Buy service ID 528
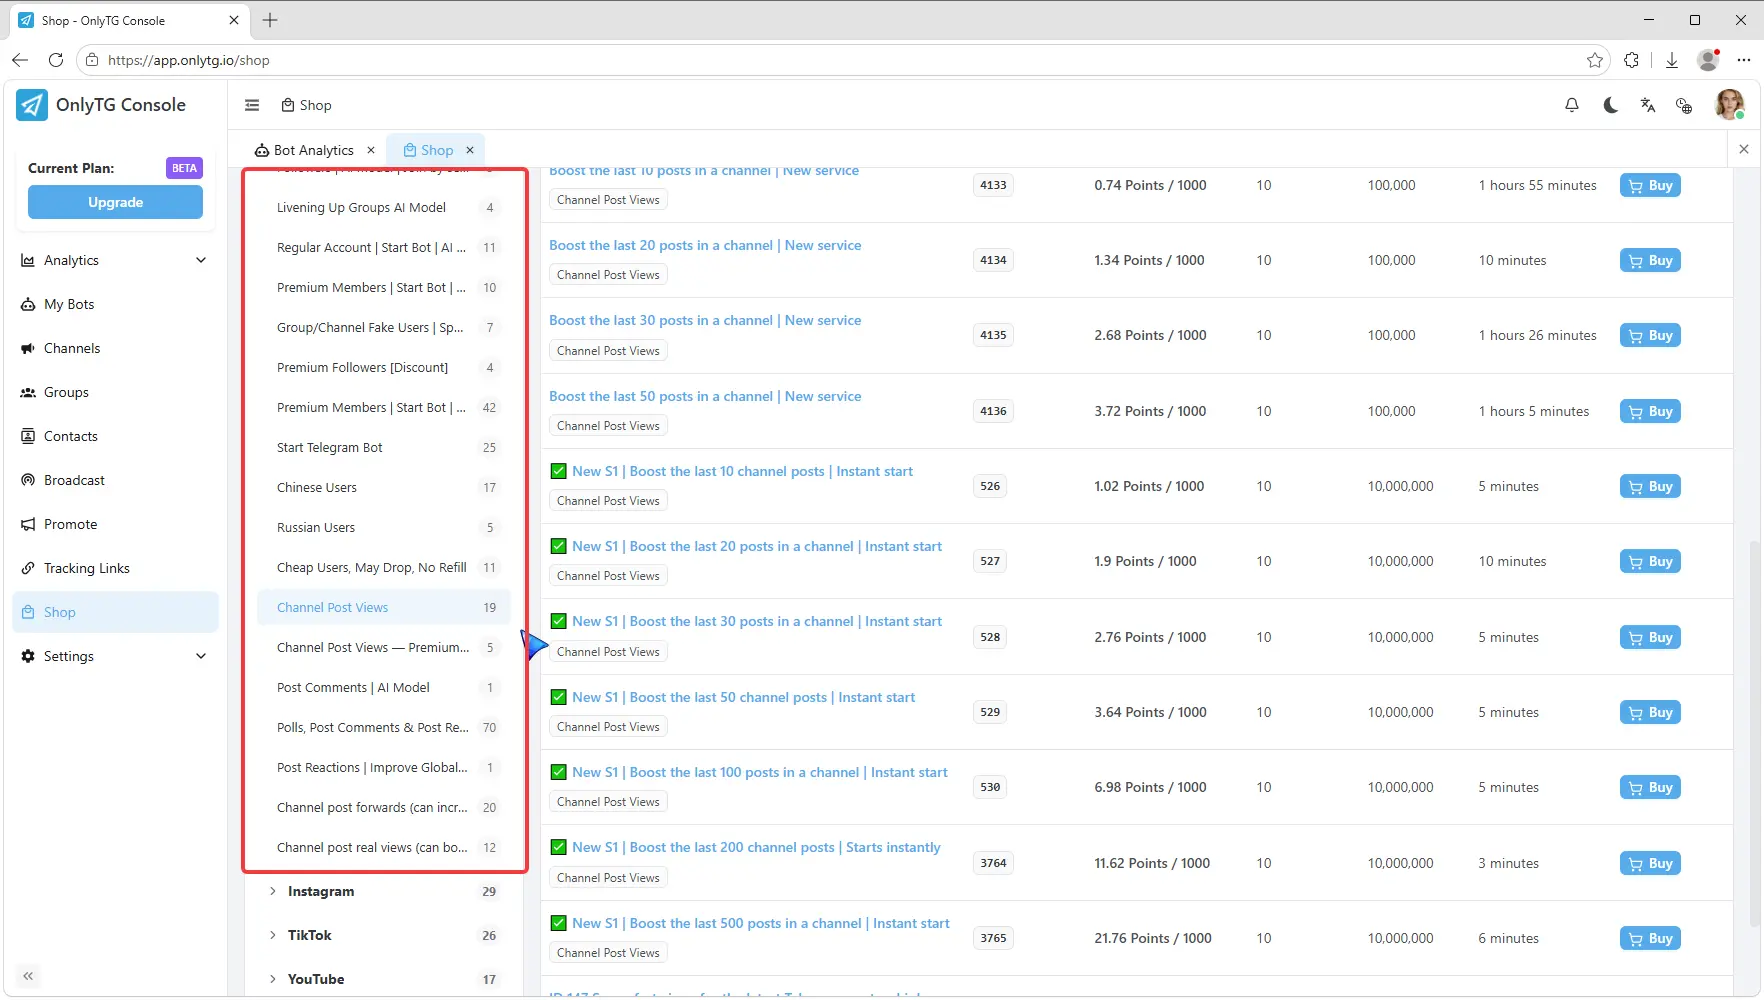This screenshot has width=1764, height=1000. tap(1650, 637)
